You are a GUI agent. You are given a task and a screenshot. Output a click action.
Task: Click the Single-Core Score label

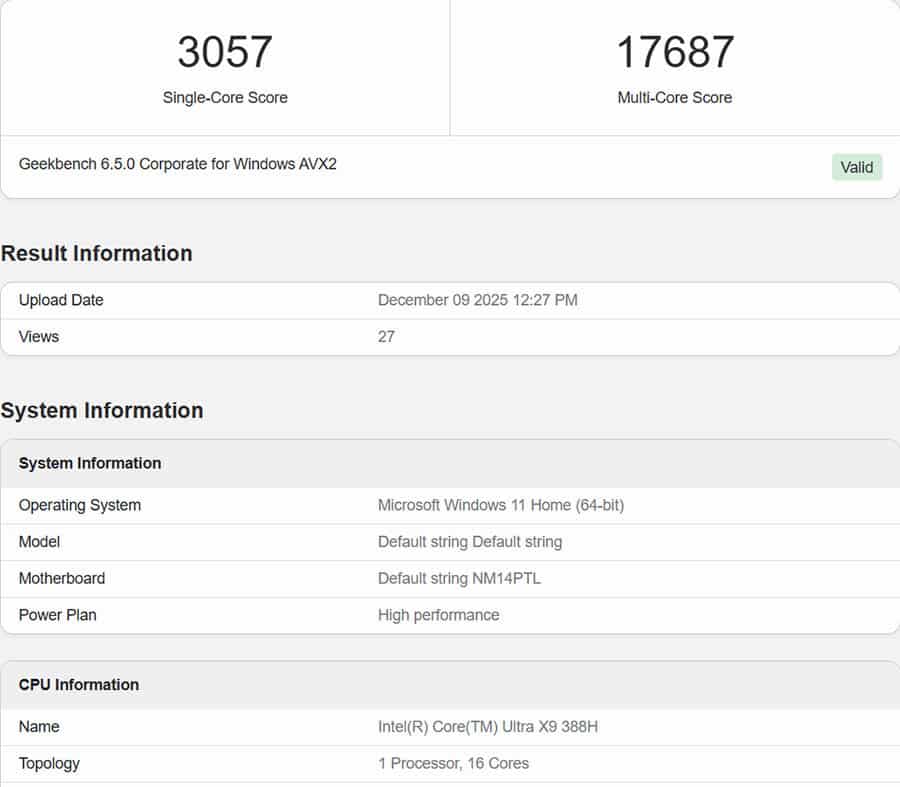point(224,97)
